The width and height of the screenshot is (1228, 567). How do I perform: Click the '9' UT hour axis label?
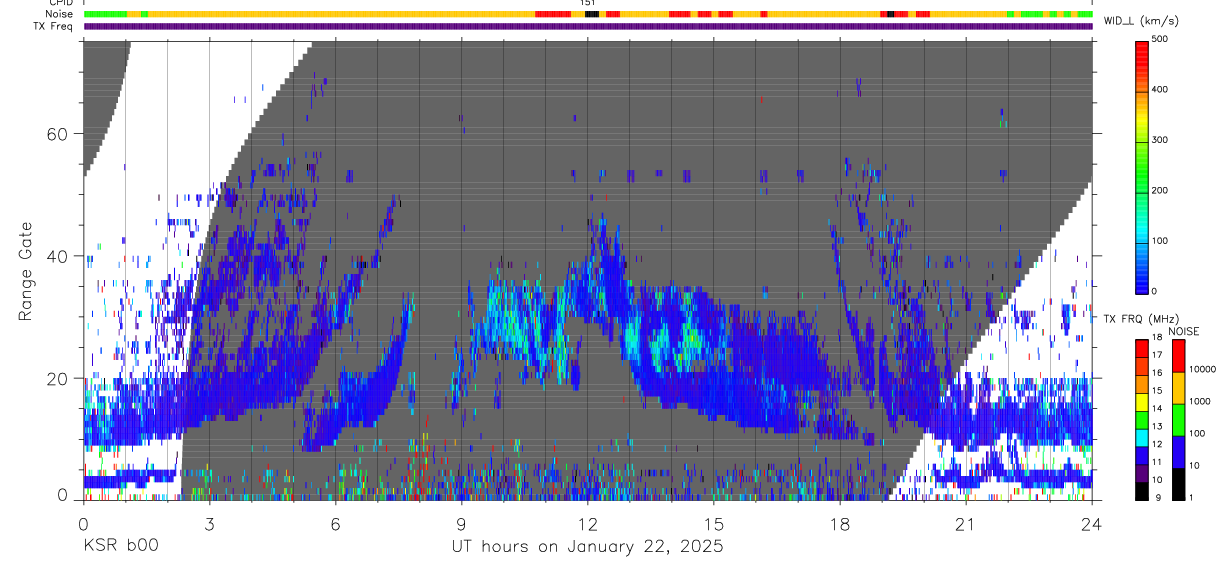(x=461, y=523)
